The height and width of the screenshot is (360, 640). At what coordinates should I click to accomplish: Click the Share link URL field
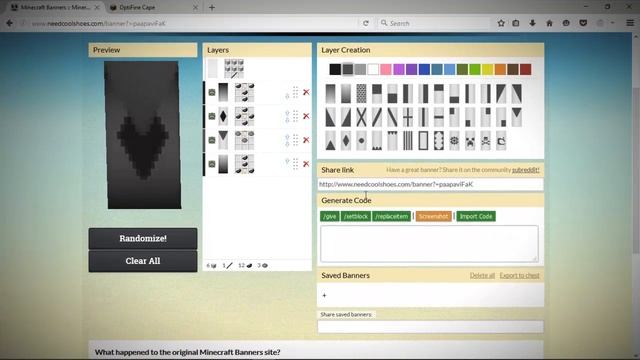pos(430,184)
